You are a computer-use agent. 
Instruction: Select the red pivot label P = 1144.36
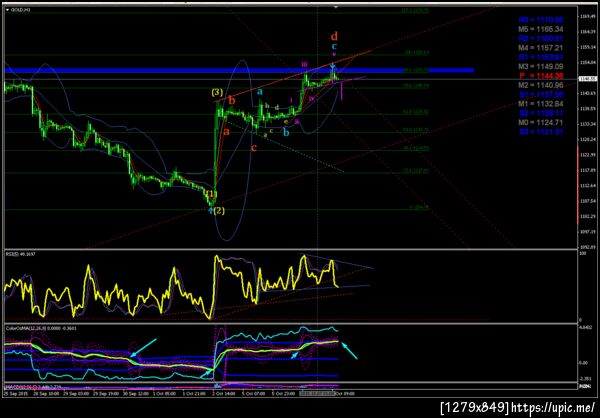(541, 76)
